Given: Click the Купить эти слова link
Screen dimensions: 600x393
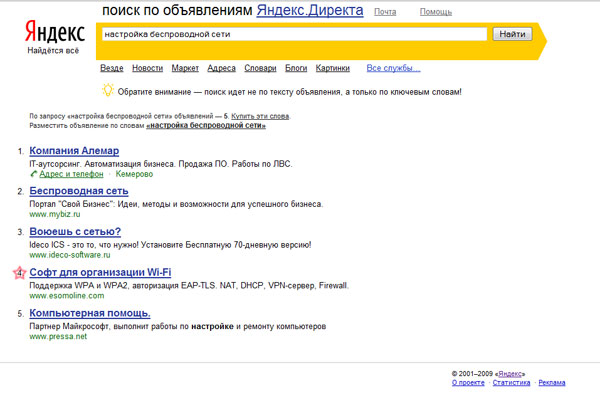Looking at the screenshot, I should click(260, 116).
